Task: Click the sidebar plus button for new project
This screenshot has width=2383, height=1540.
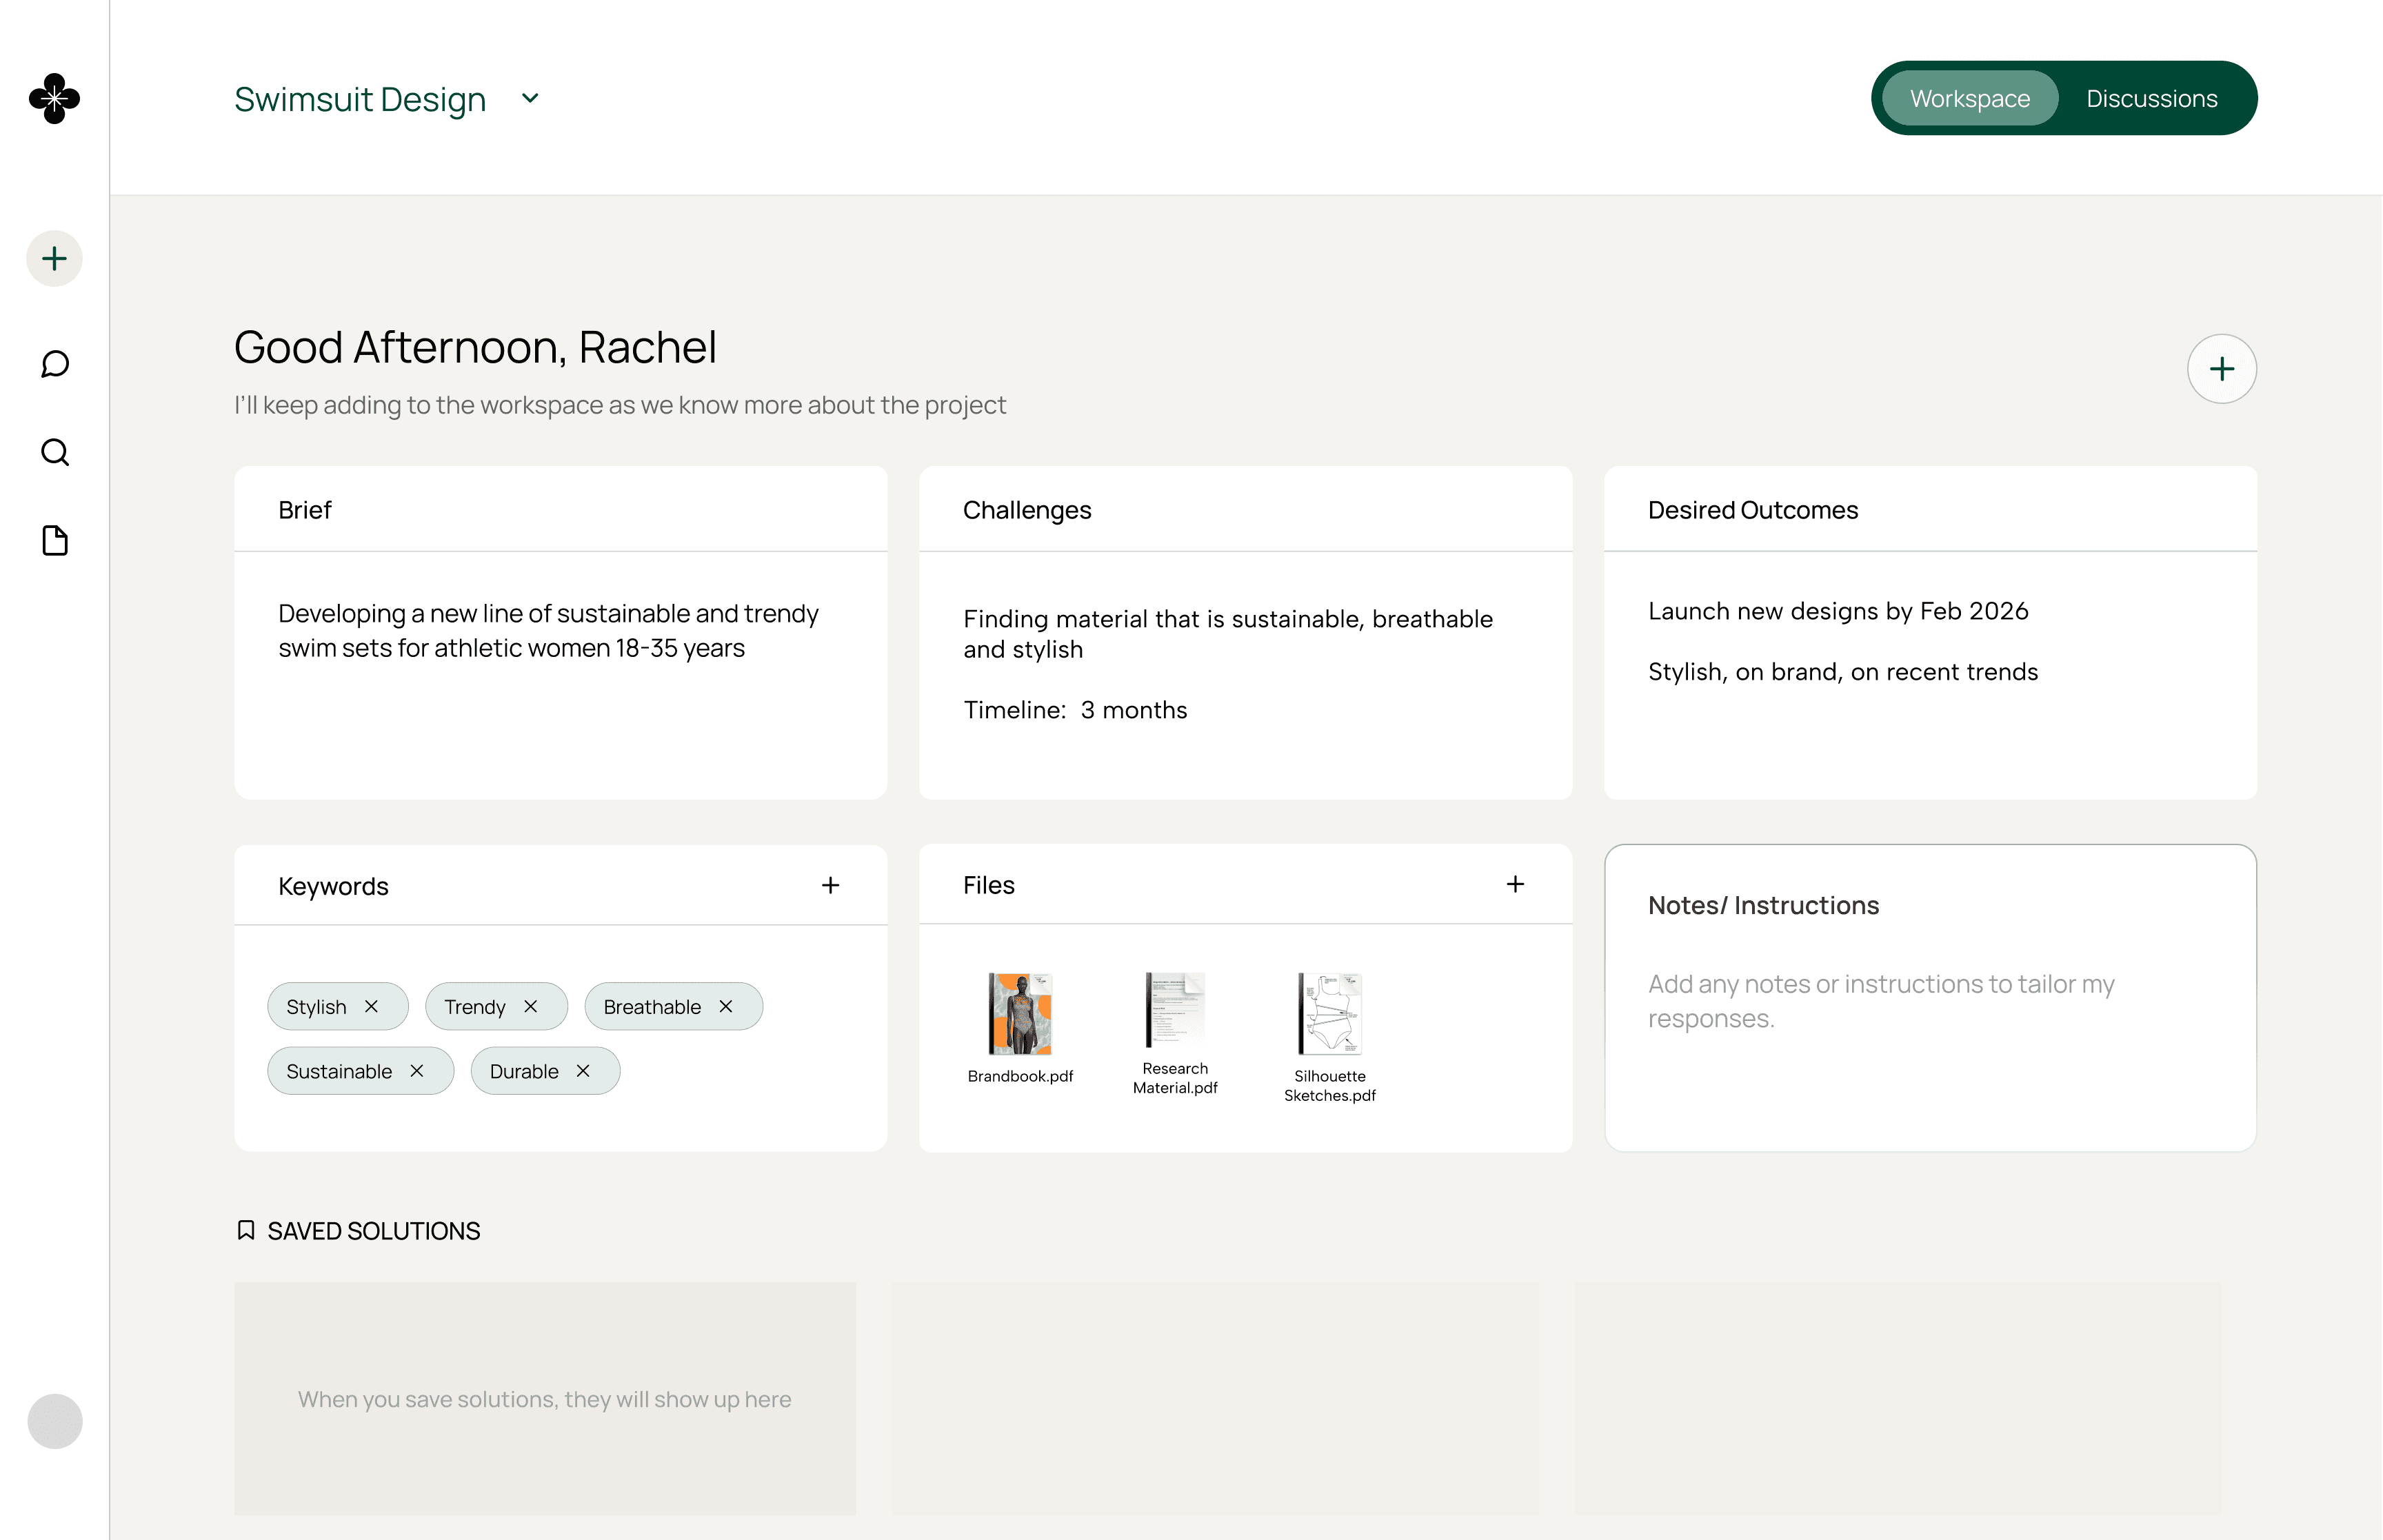Action: pyautogui.click(x=55, y=259)
